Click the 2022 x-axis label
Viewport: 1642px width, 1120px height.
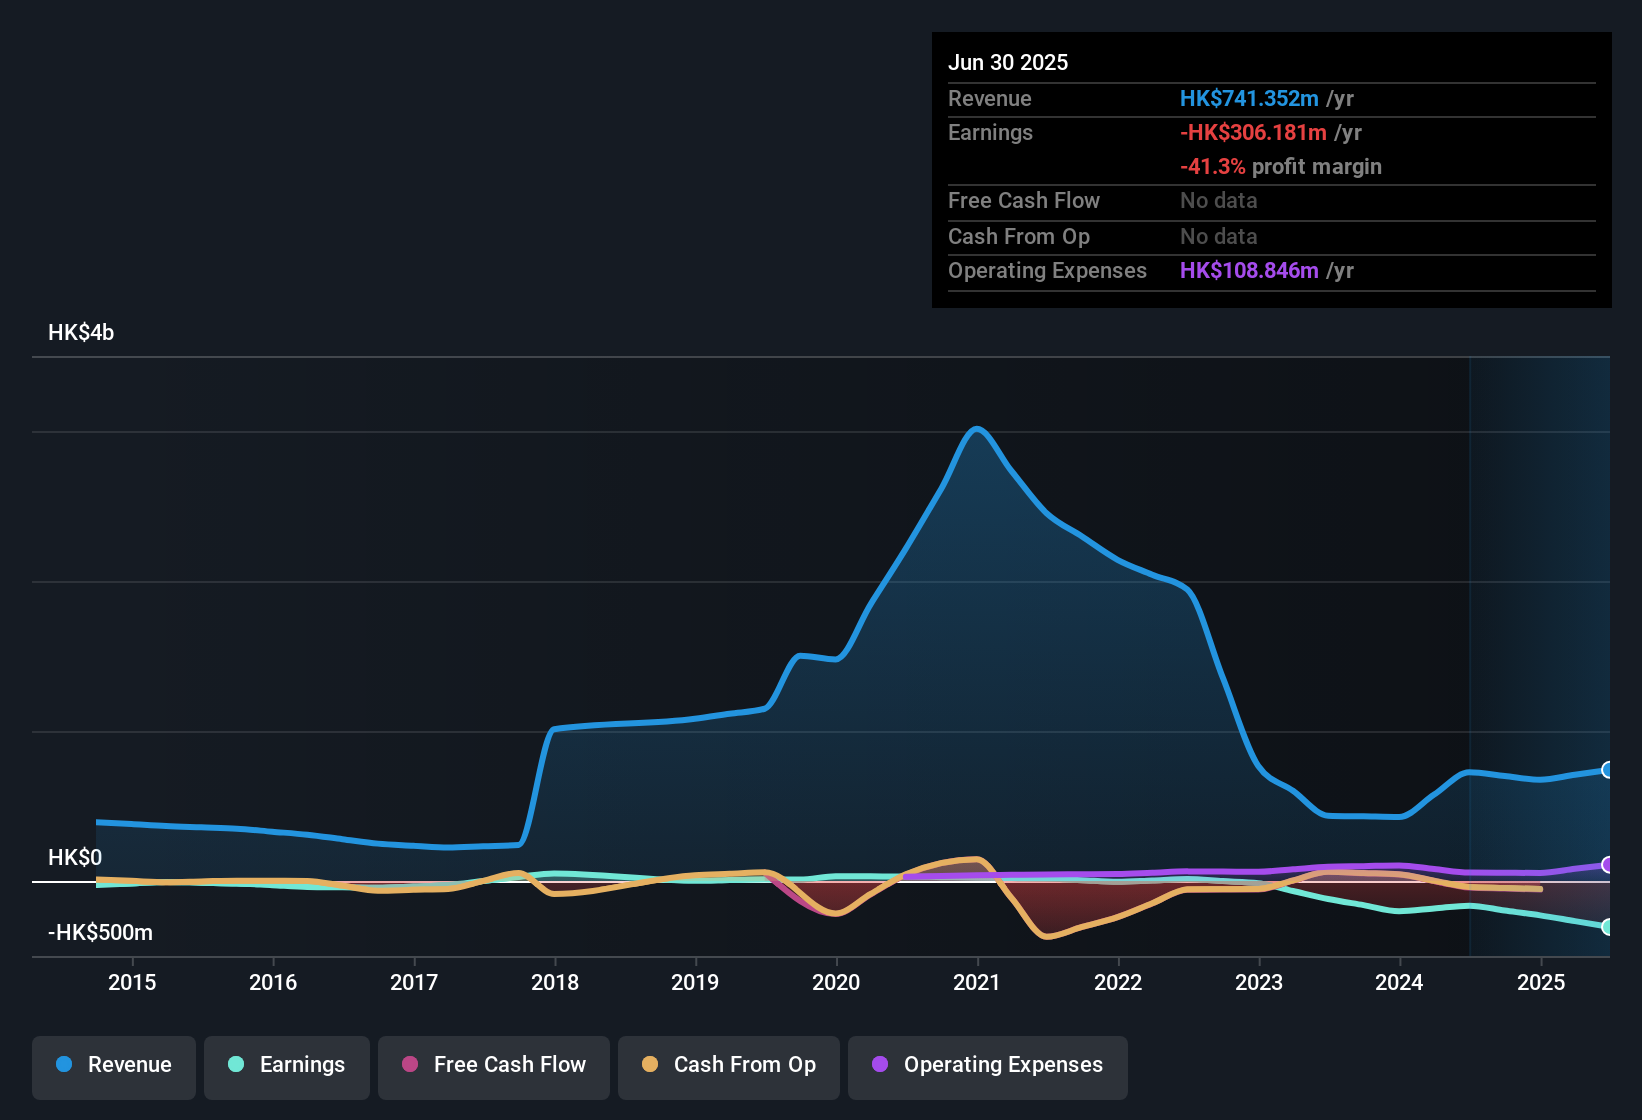(x=1118, y=982)
